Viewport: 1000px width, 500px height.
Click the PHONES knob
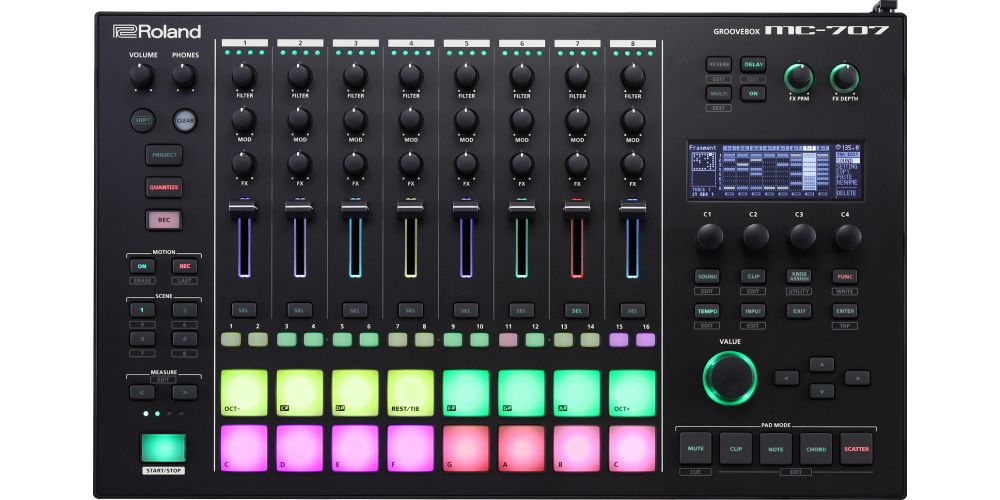pyautogui.click(x=184, y=77)
